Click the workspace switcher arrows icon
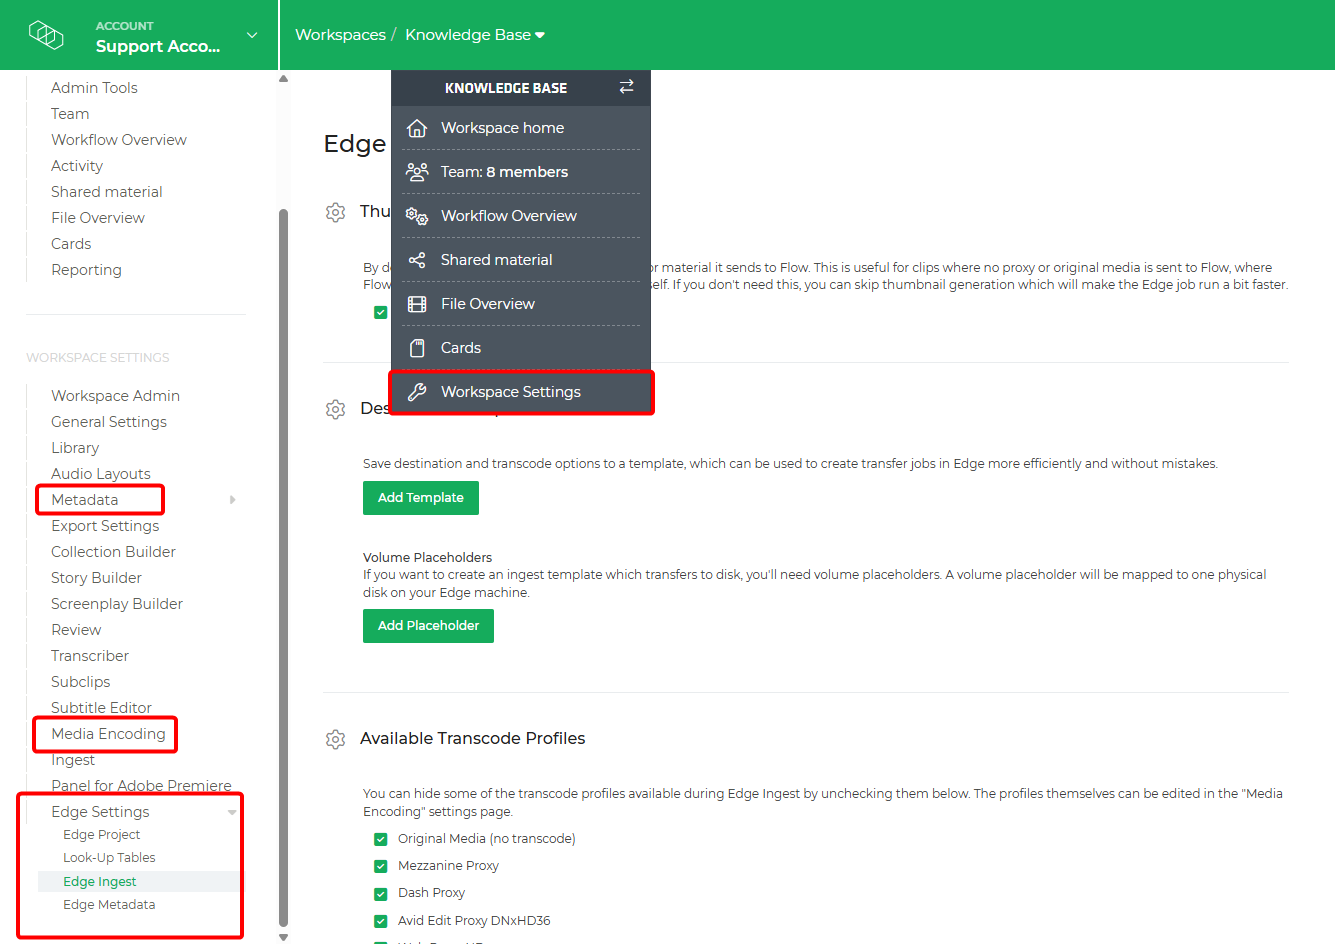 pyautogui.click(x=626, y=87)
